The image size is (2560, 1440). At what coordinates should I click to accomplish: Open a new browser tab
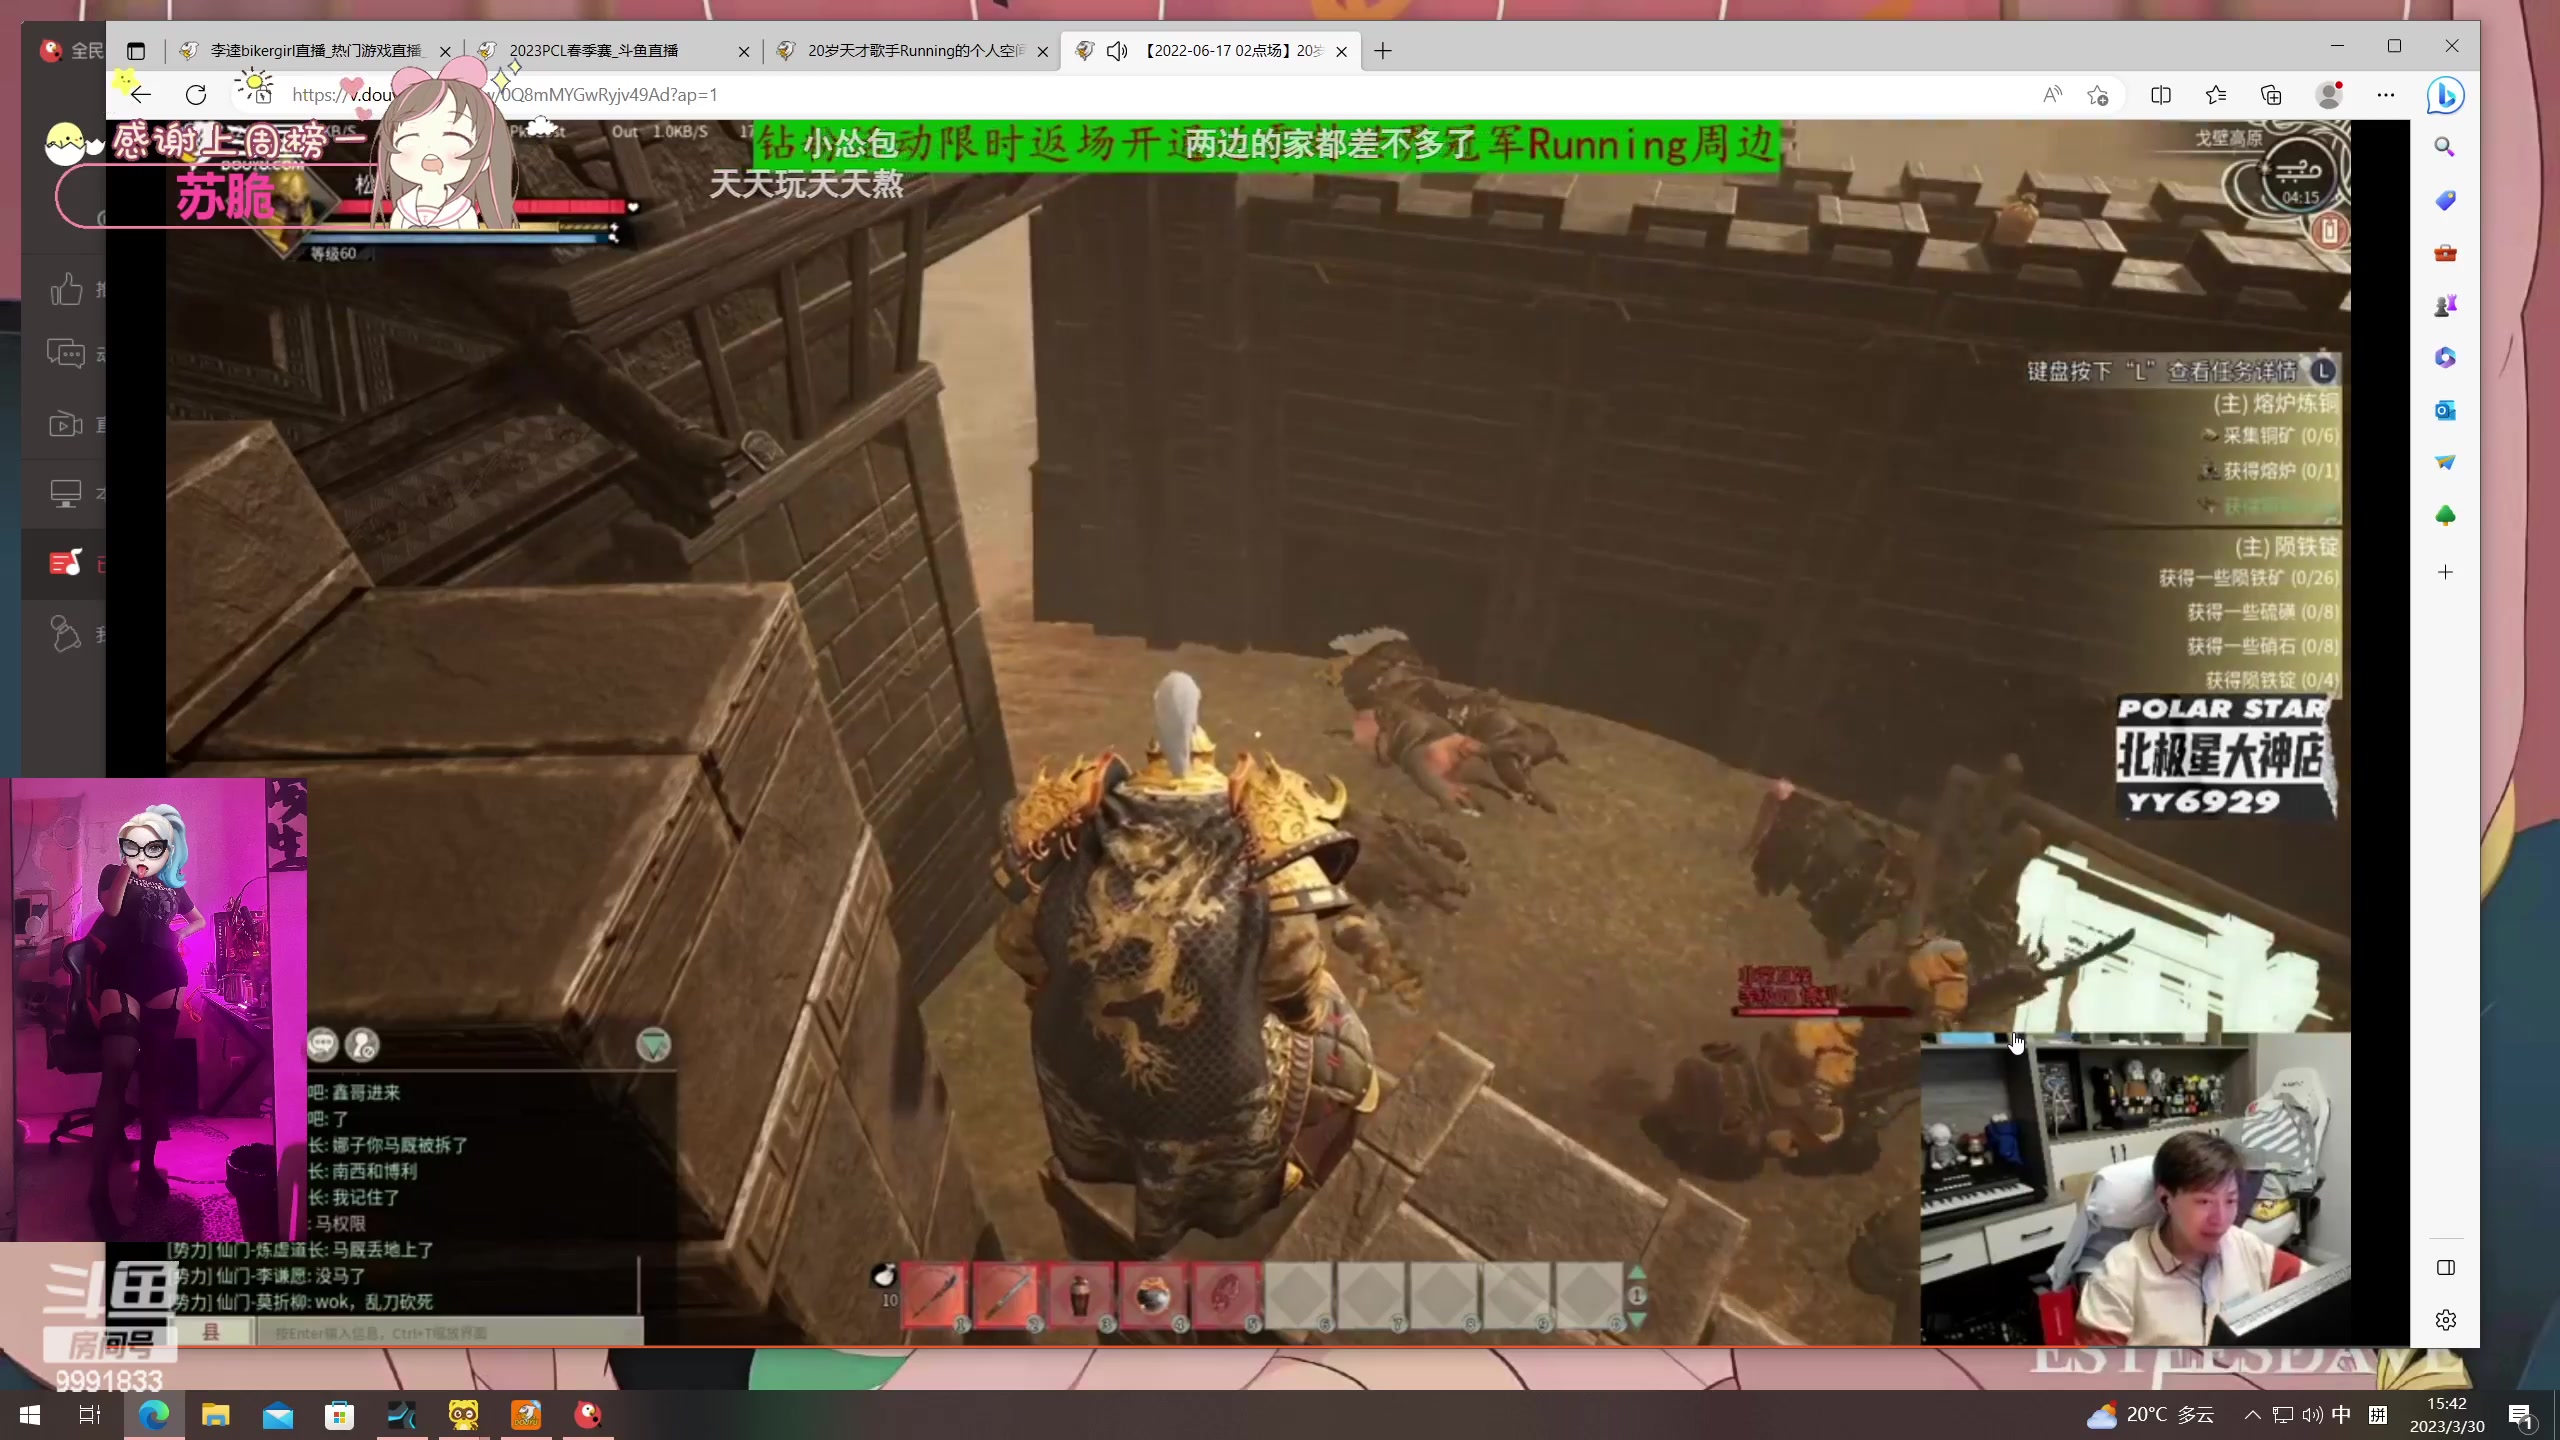point(1382,51)
